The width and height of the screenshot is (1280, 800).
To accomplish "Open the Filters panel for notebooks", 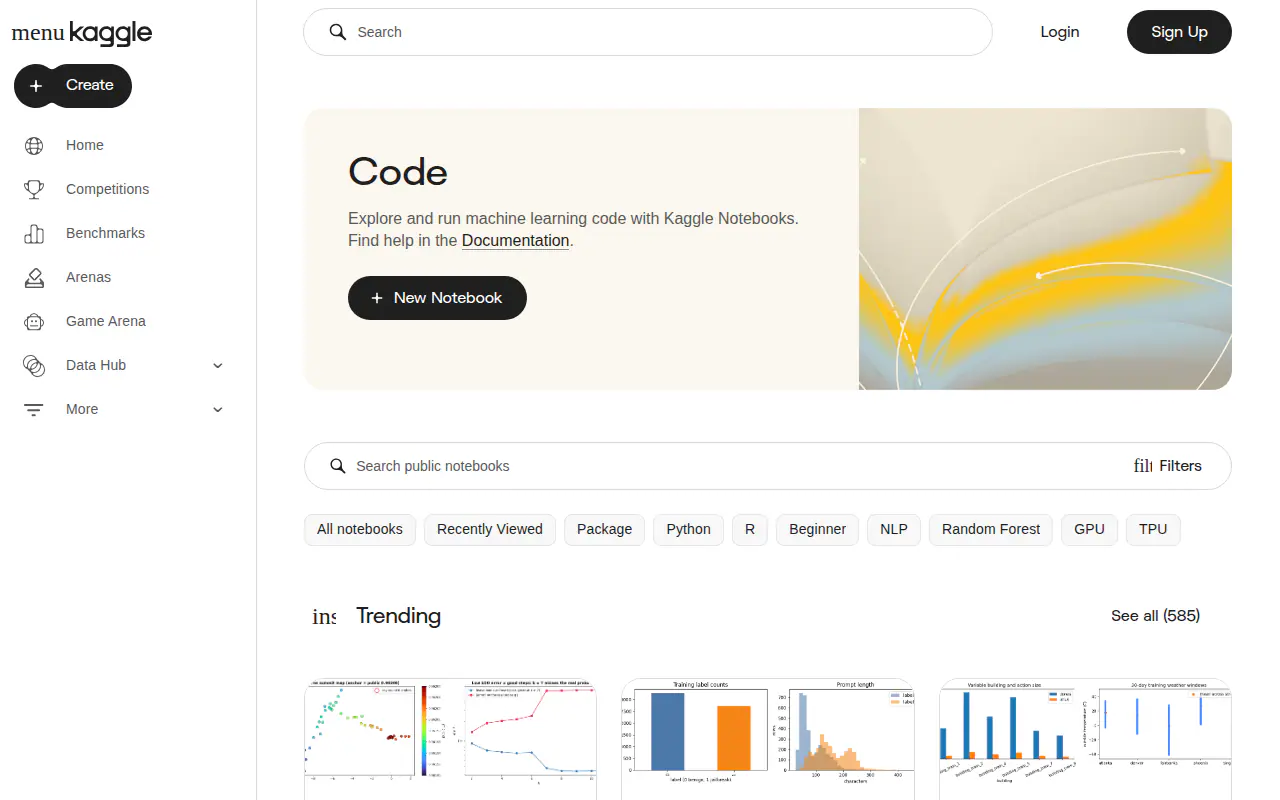I will coord(1168,466).
